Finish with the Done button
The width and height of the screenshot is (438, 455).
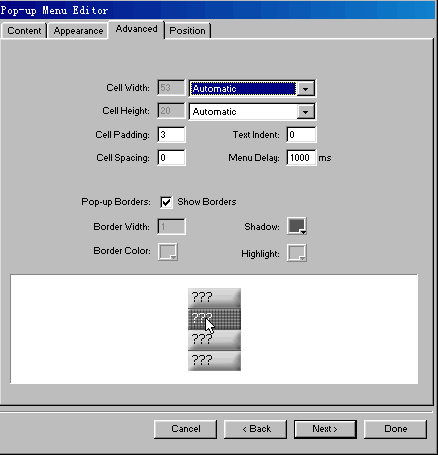[395, 429]
